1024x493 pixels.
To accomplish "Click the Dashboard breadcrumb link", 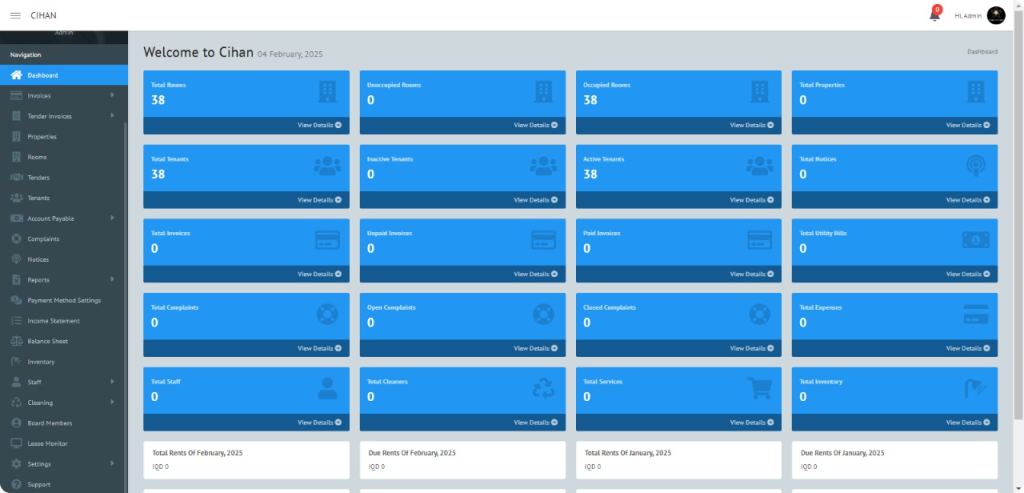I will click(x=981, y=52).
